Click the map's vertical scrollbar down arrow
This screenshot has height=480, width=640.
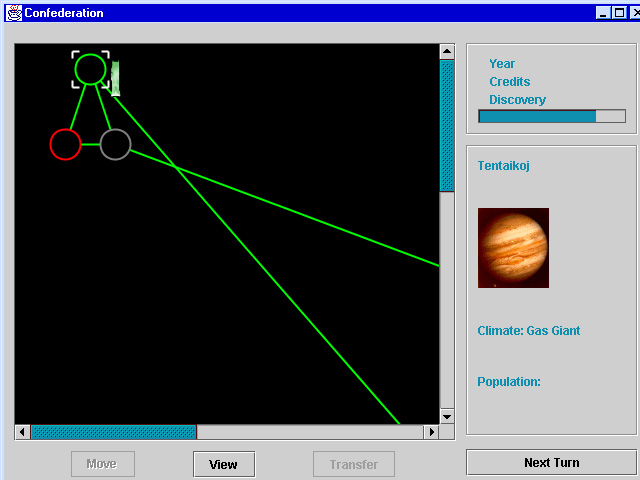point(447,416)
